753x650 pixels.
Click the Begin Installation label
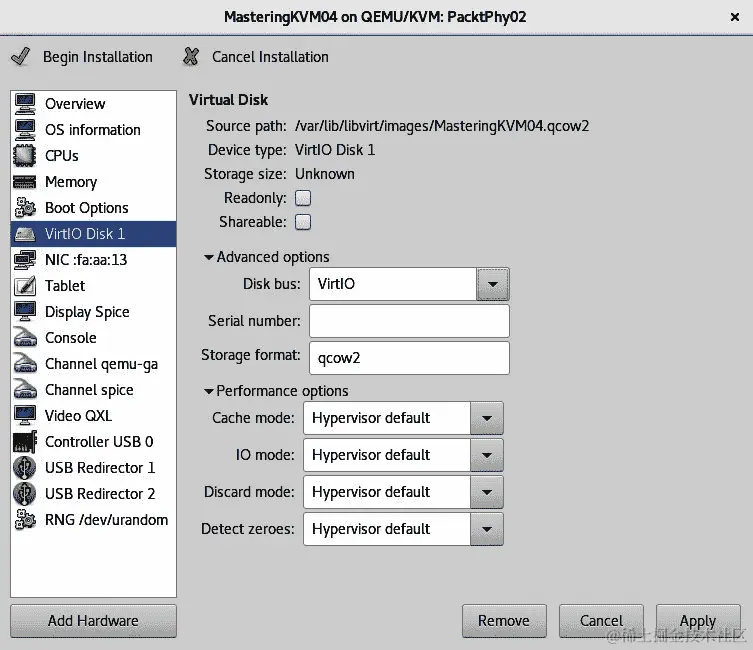click(98, 57)
